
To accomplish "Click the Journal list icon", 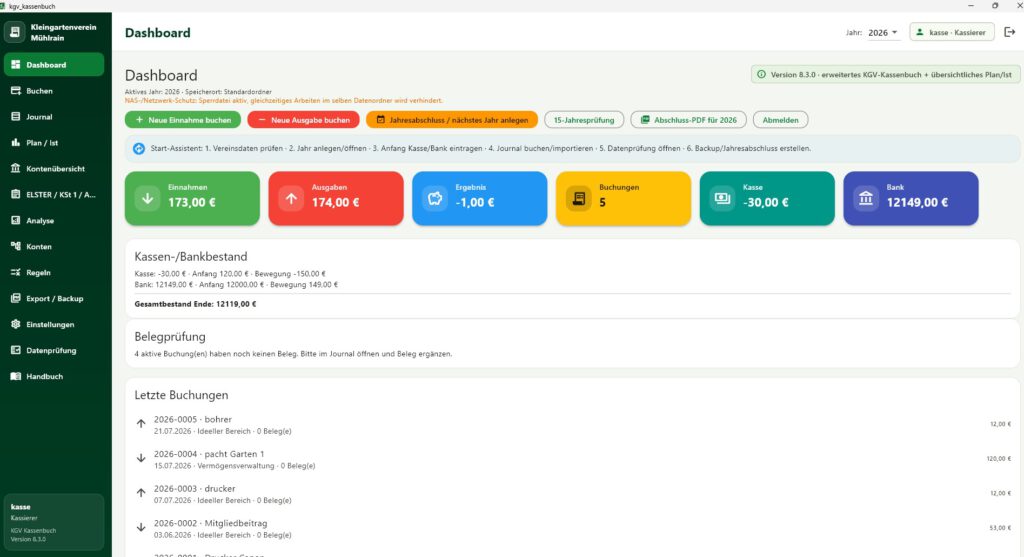I will pyautogui.click(x=16, y=117).
